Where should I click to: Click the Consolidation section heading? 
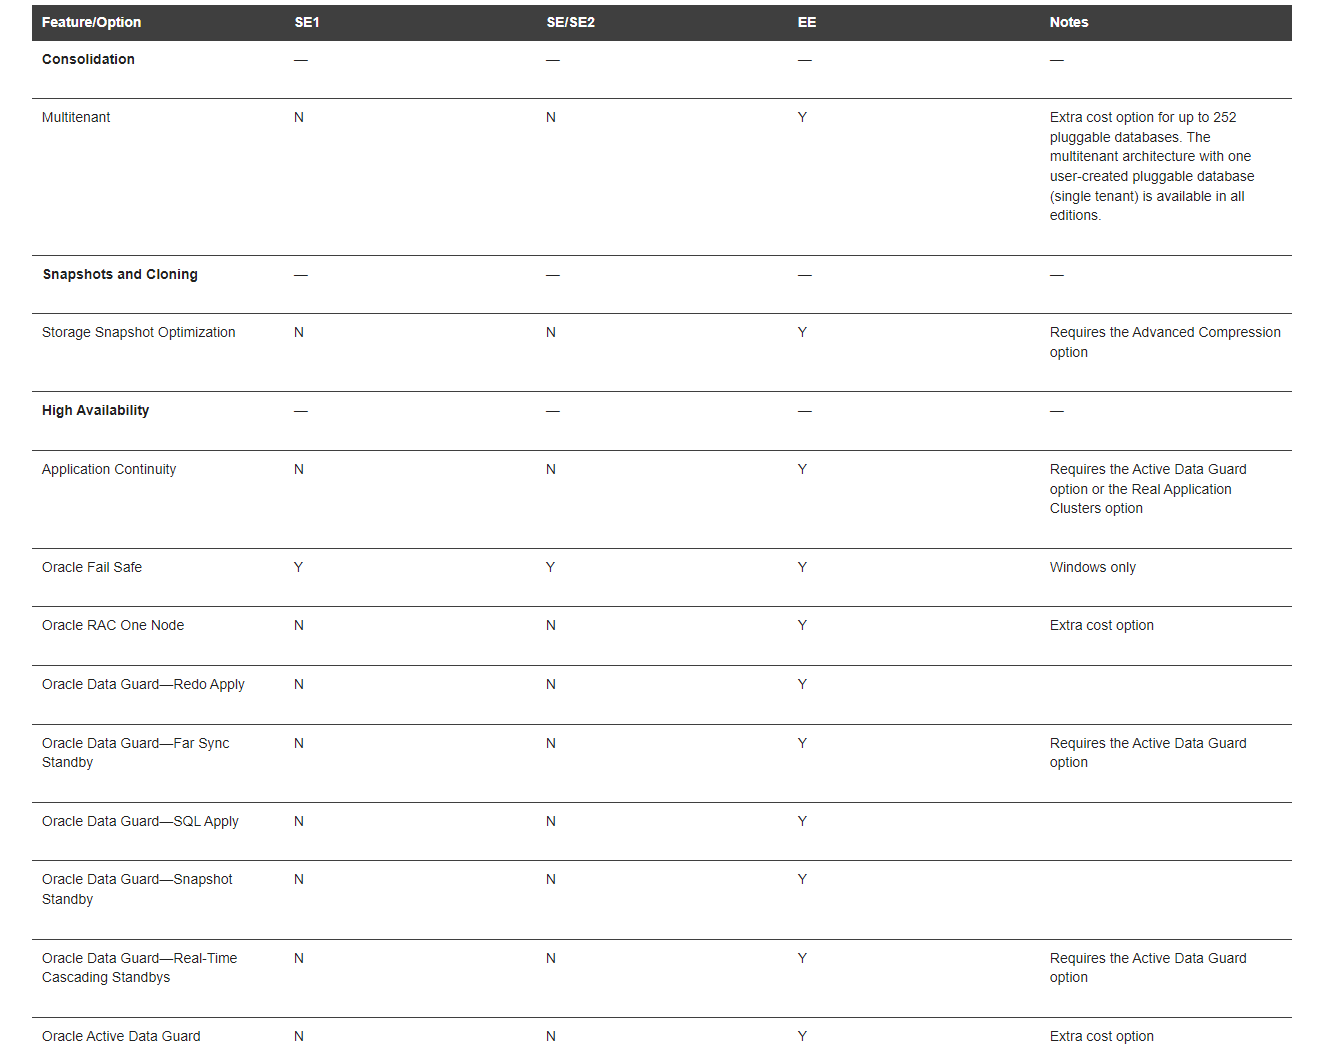(x=88, y=59)
